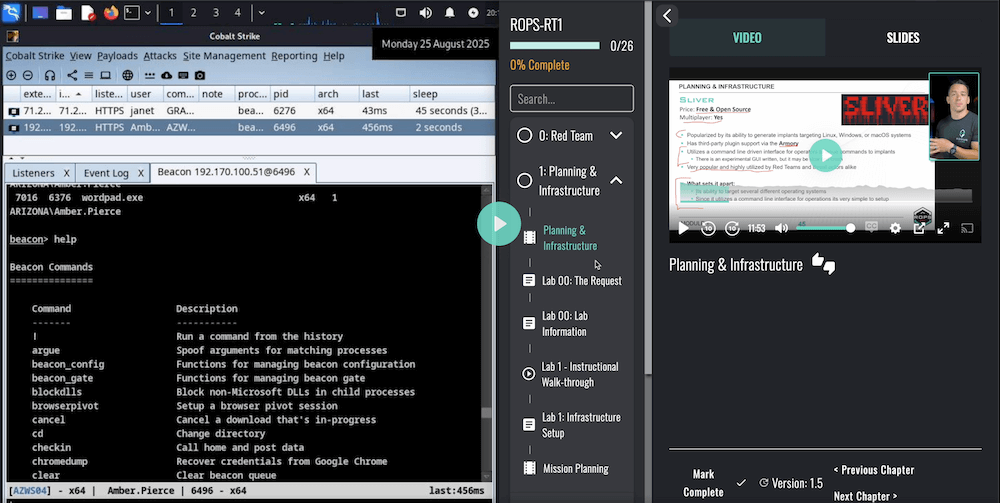The height and width of the screenshot is (503, 1000).
Task: Rewind the video 10 seconds
Action: 708,228
